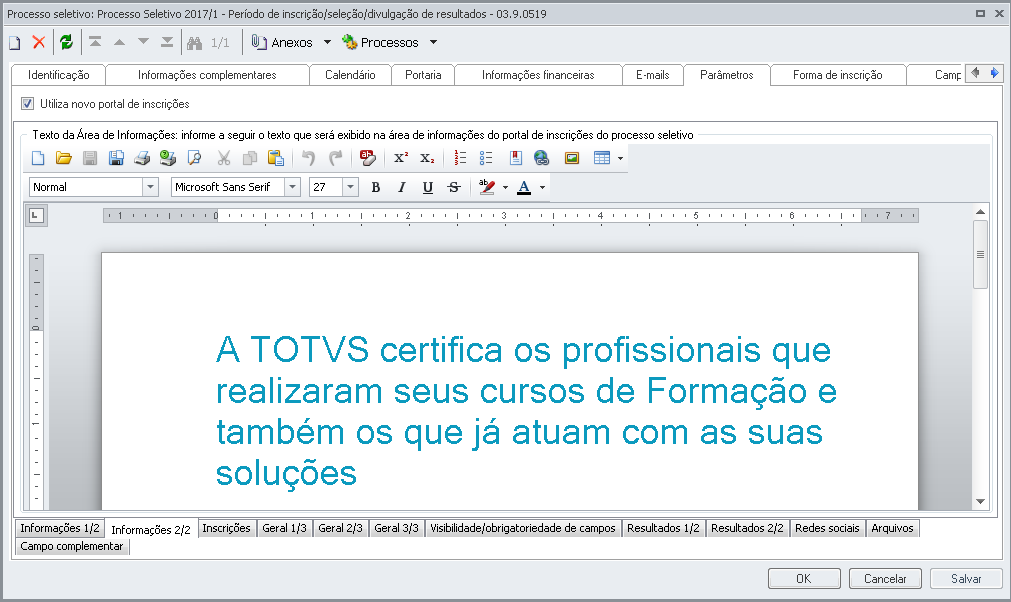Click the Cancelar button
1011x602 pixels.
pyautogui.click(x=885, y=579)
